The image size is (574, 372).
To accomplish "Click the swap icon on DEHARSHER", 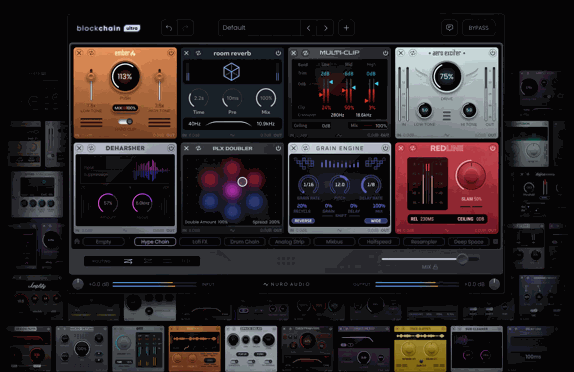I will (91, 148).
